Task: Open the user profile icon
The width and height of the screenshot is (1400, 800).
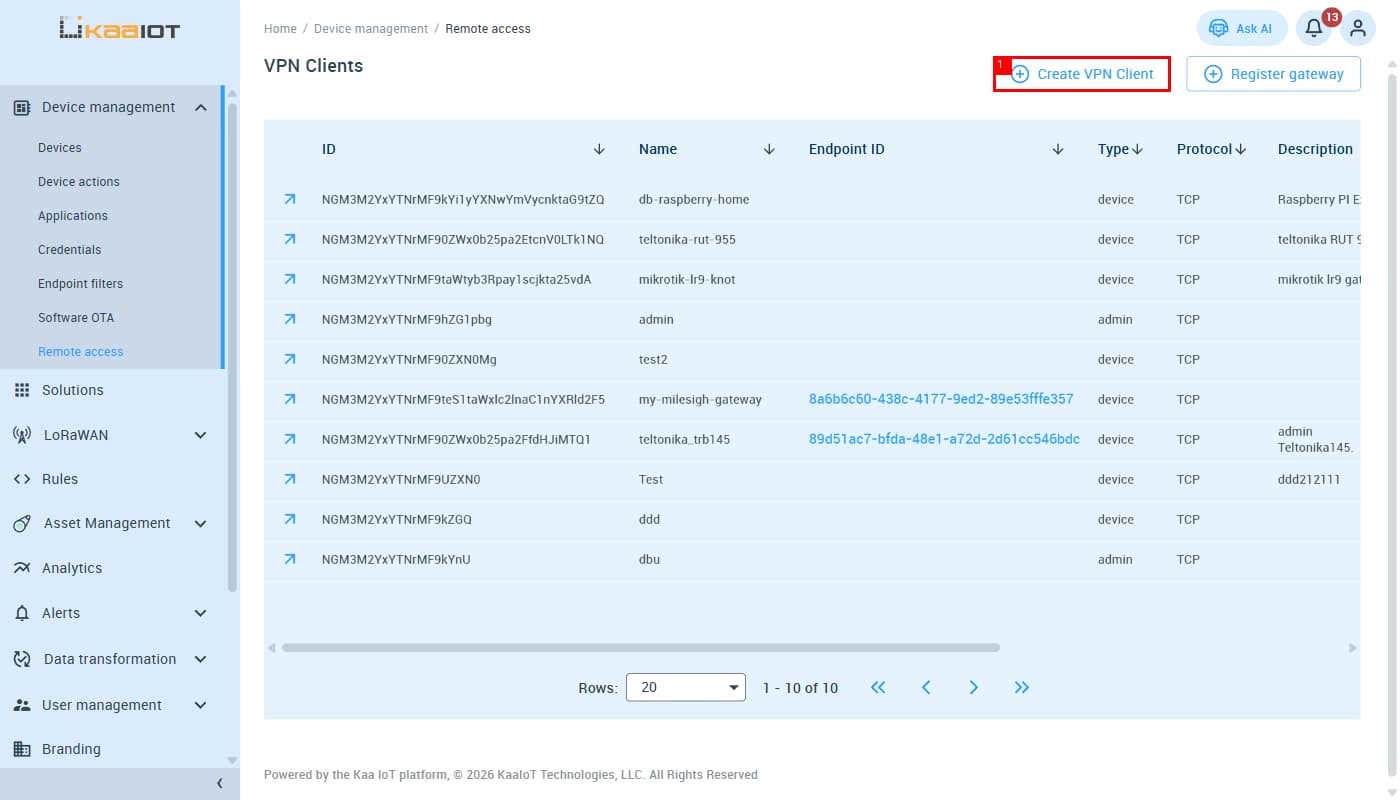Action: point(1357,28)
